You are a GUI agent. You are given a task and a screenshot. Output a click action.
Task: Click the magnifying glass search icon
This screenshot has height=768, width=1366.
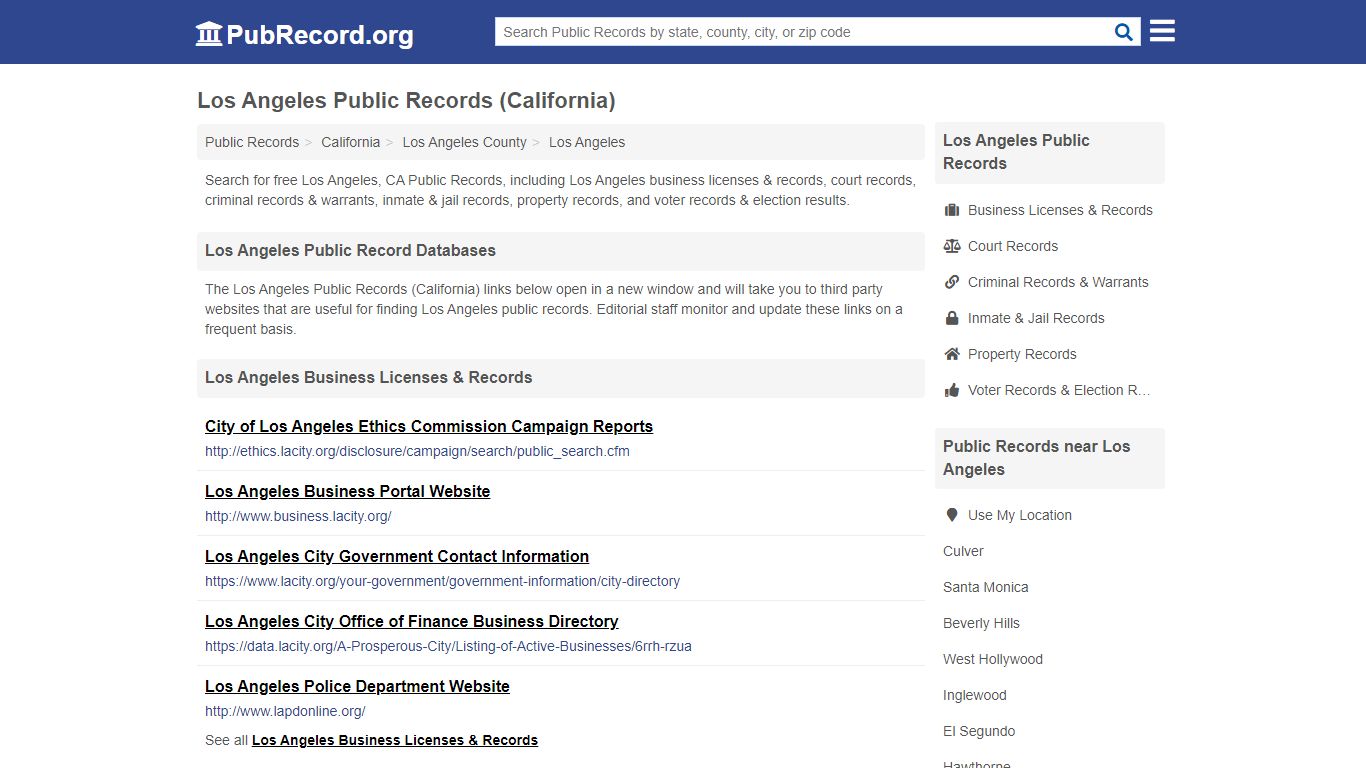1124,32
